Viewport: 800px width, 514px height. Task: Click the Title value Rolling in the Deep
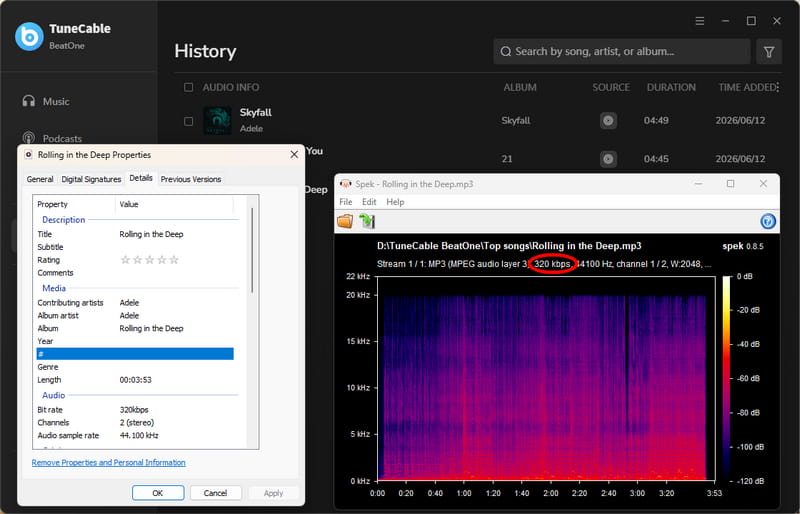pyautogui.click(x=152, y=234)
